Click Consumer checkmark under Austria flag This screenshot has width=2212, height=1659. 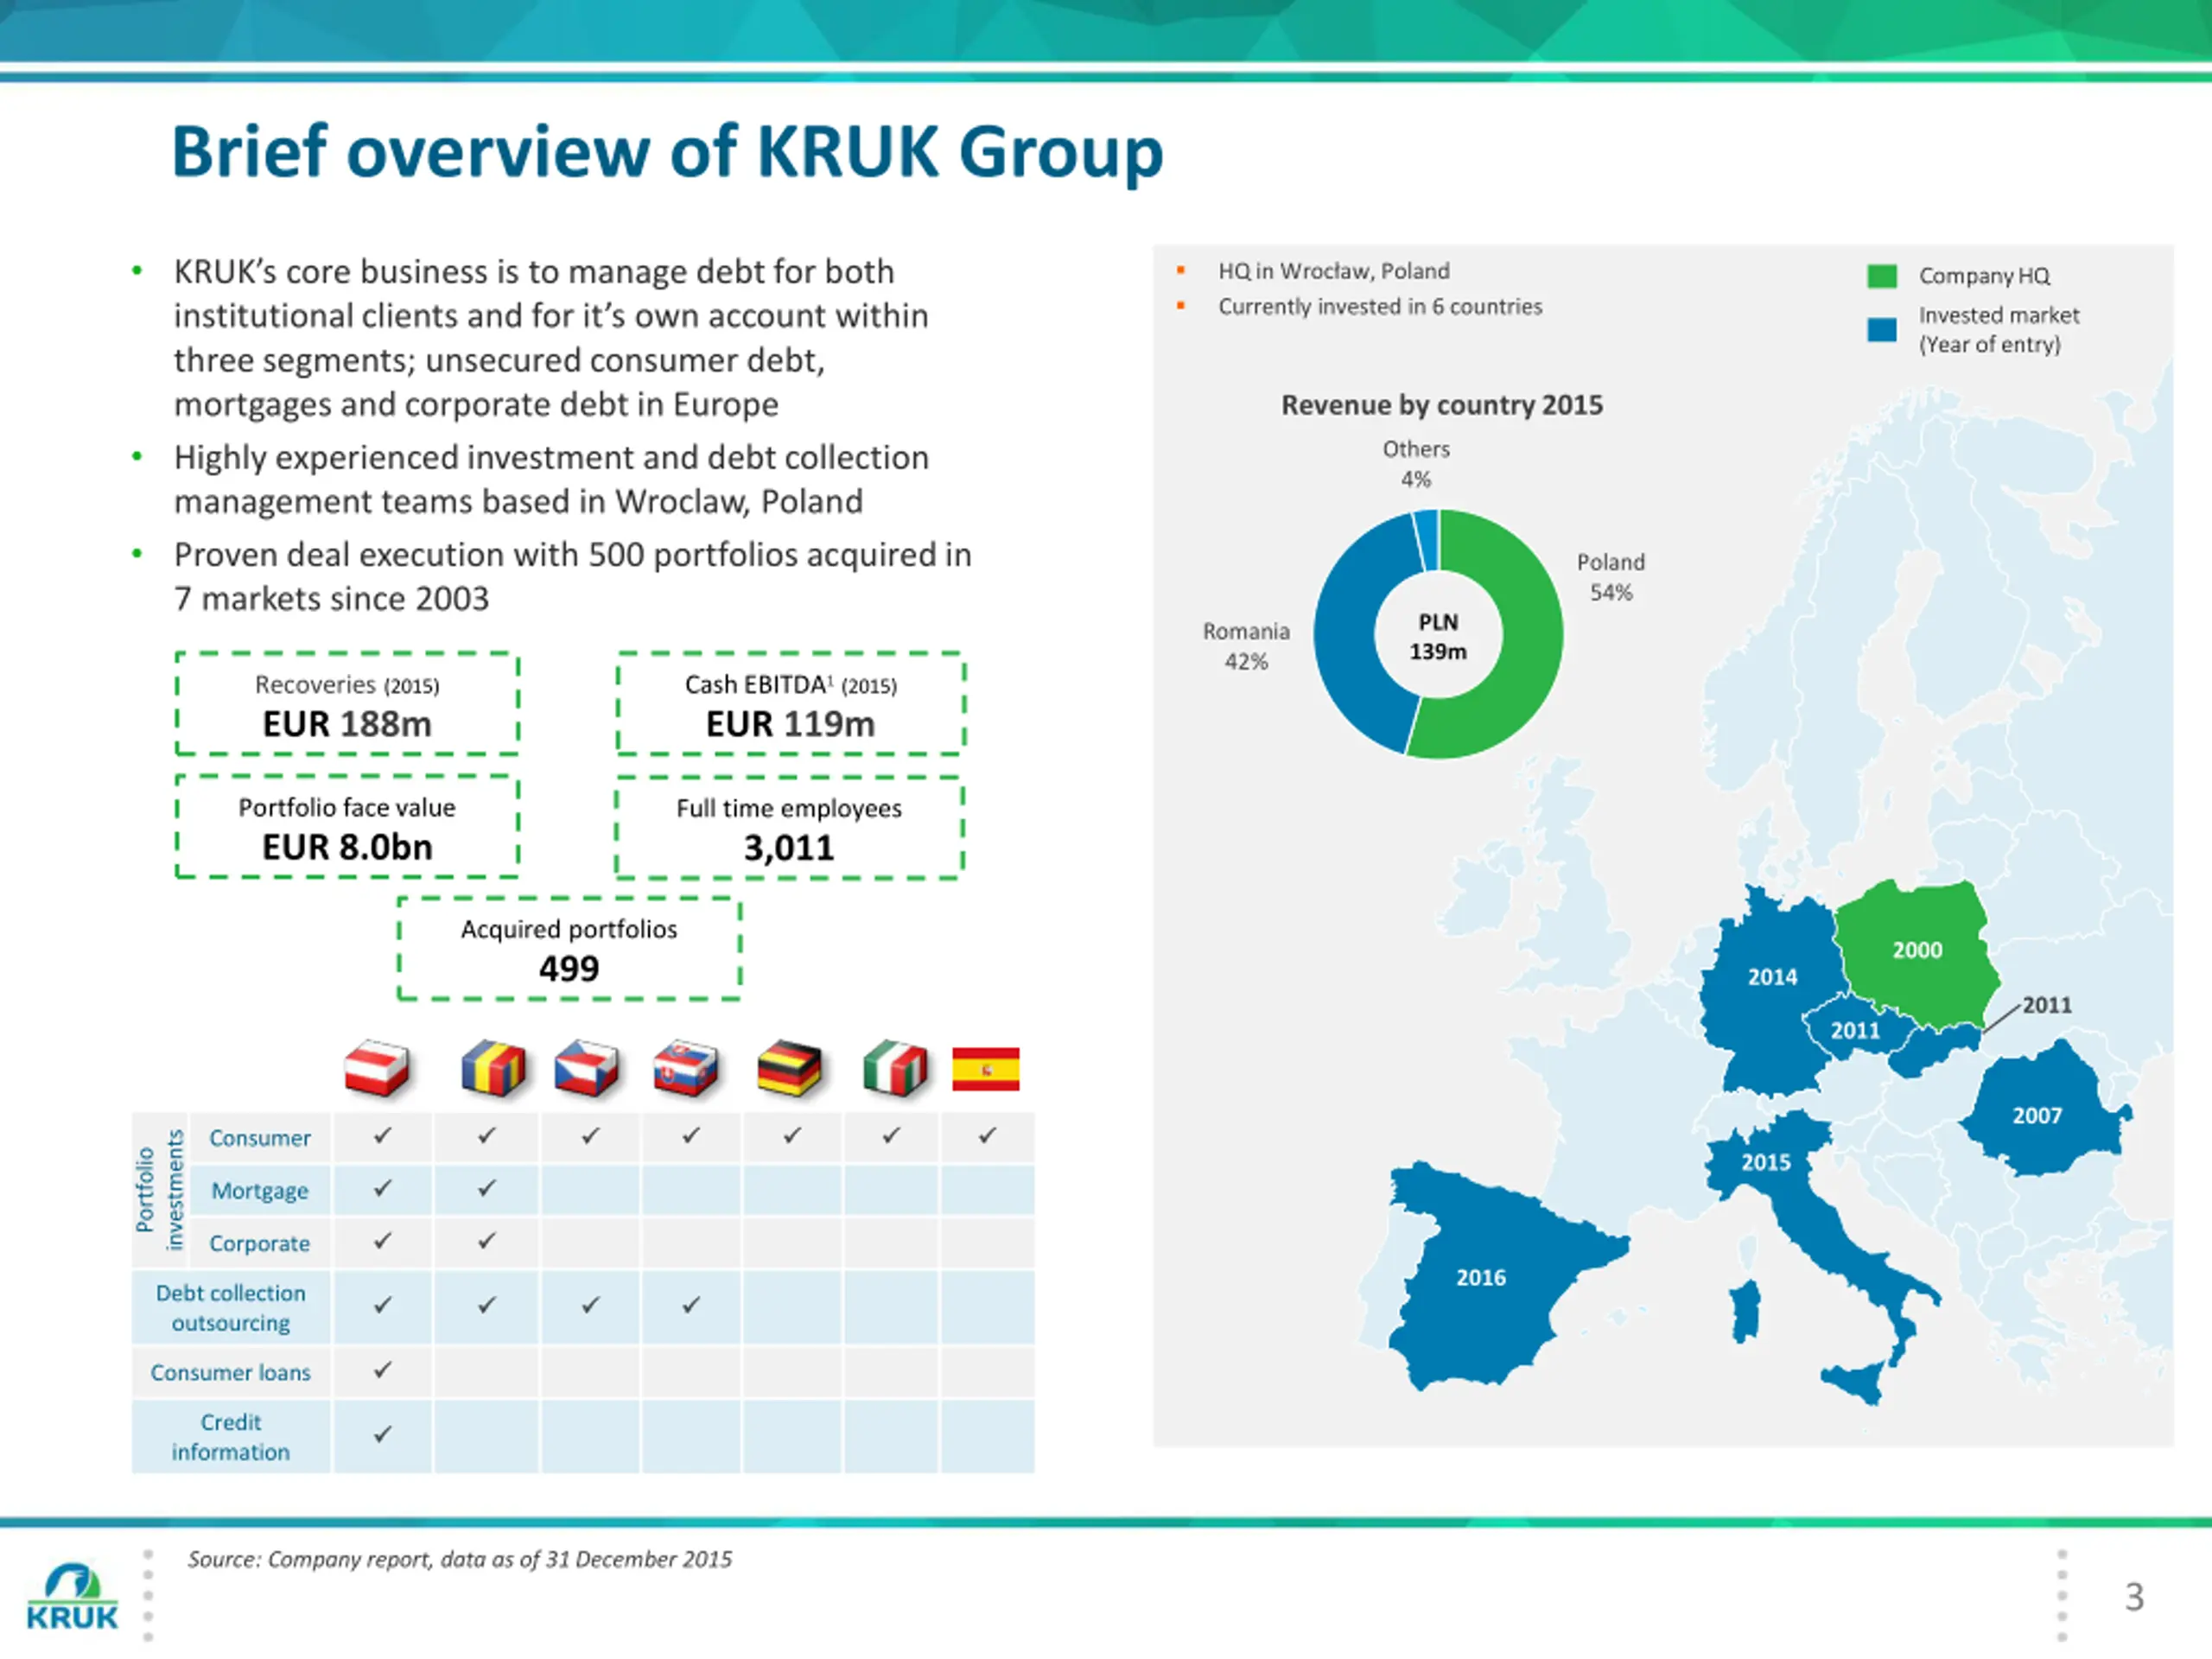383,1136
